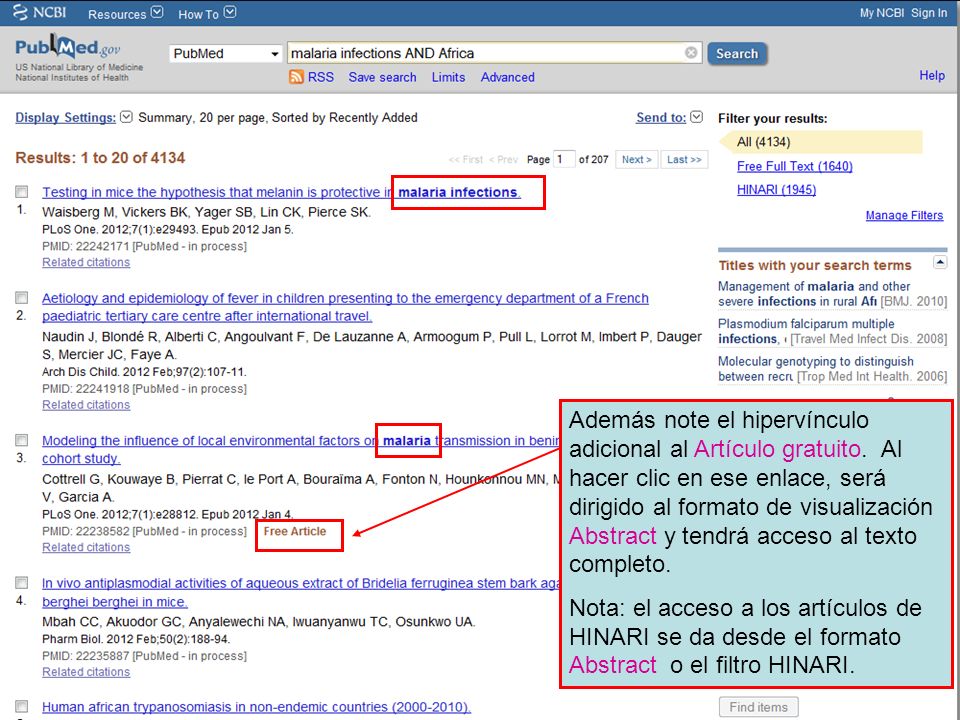
Task: Tick the checkbox for result 3
Action: 21,440
